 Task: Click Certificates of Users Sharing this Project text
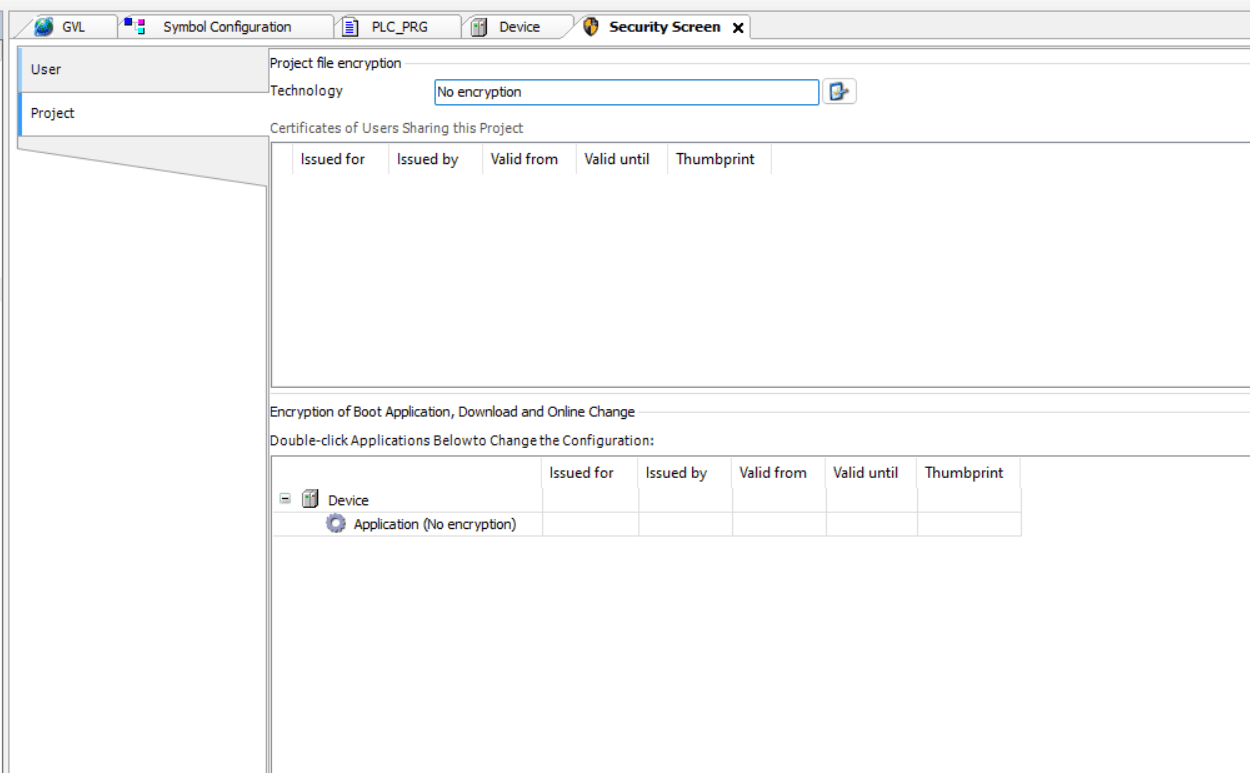pos(396,128)
